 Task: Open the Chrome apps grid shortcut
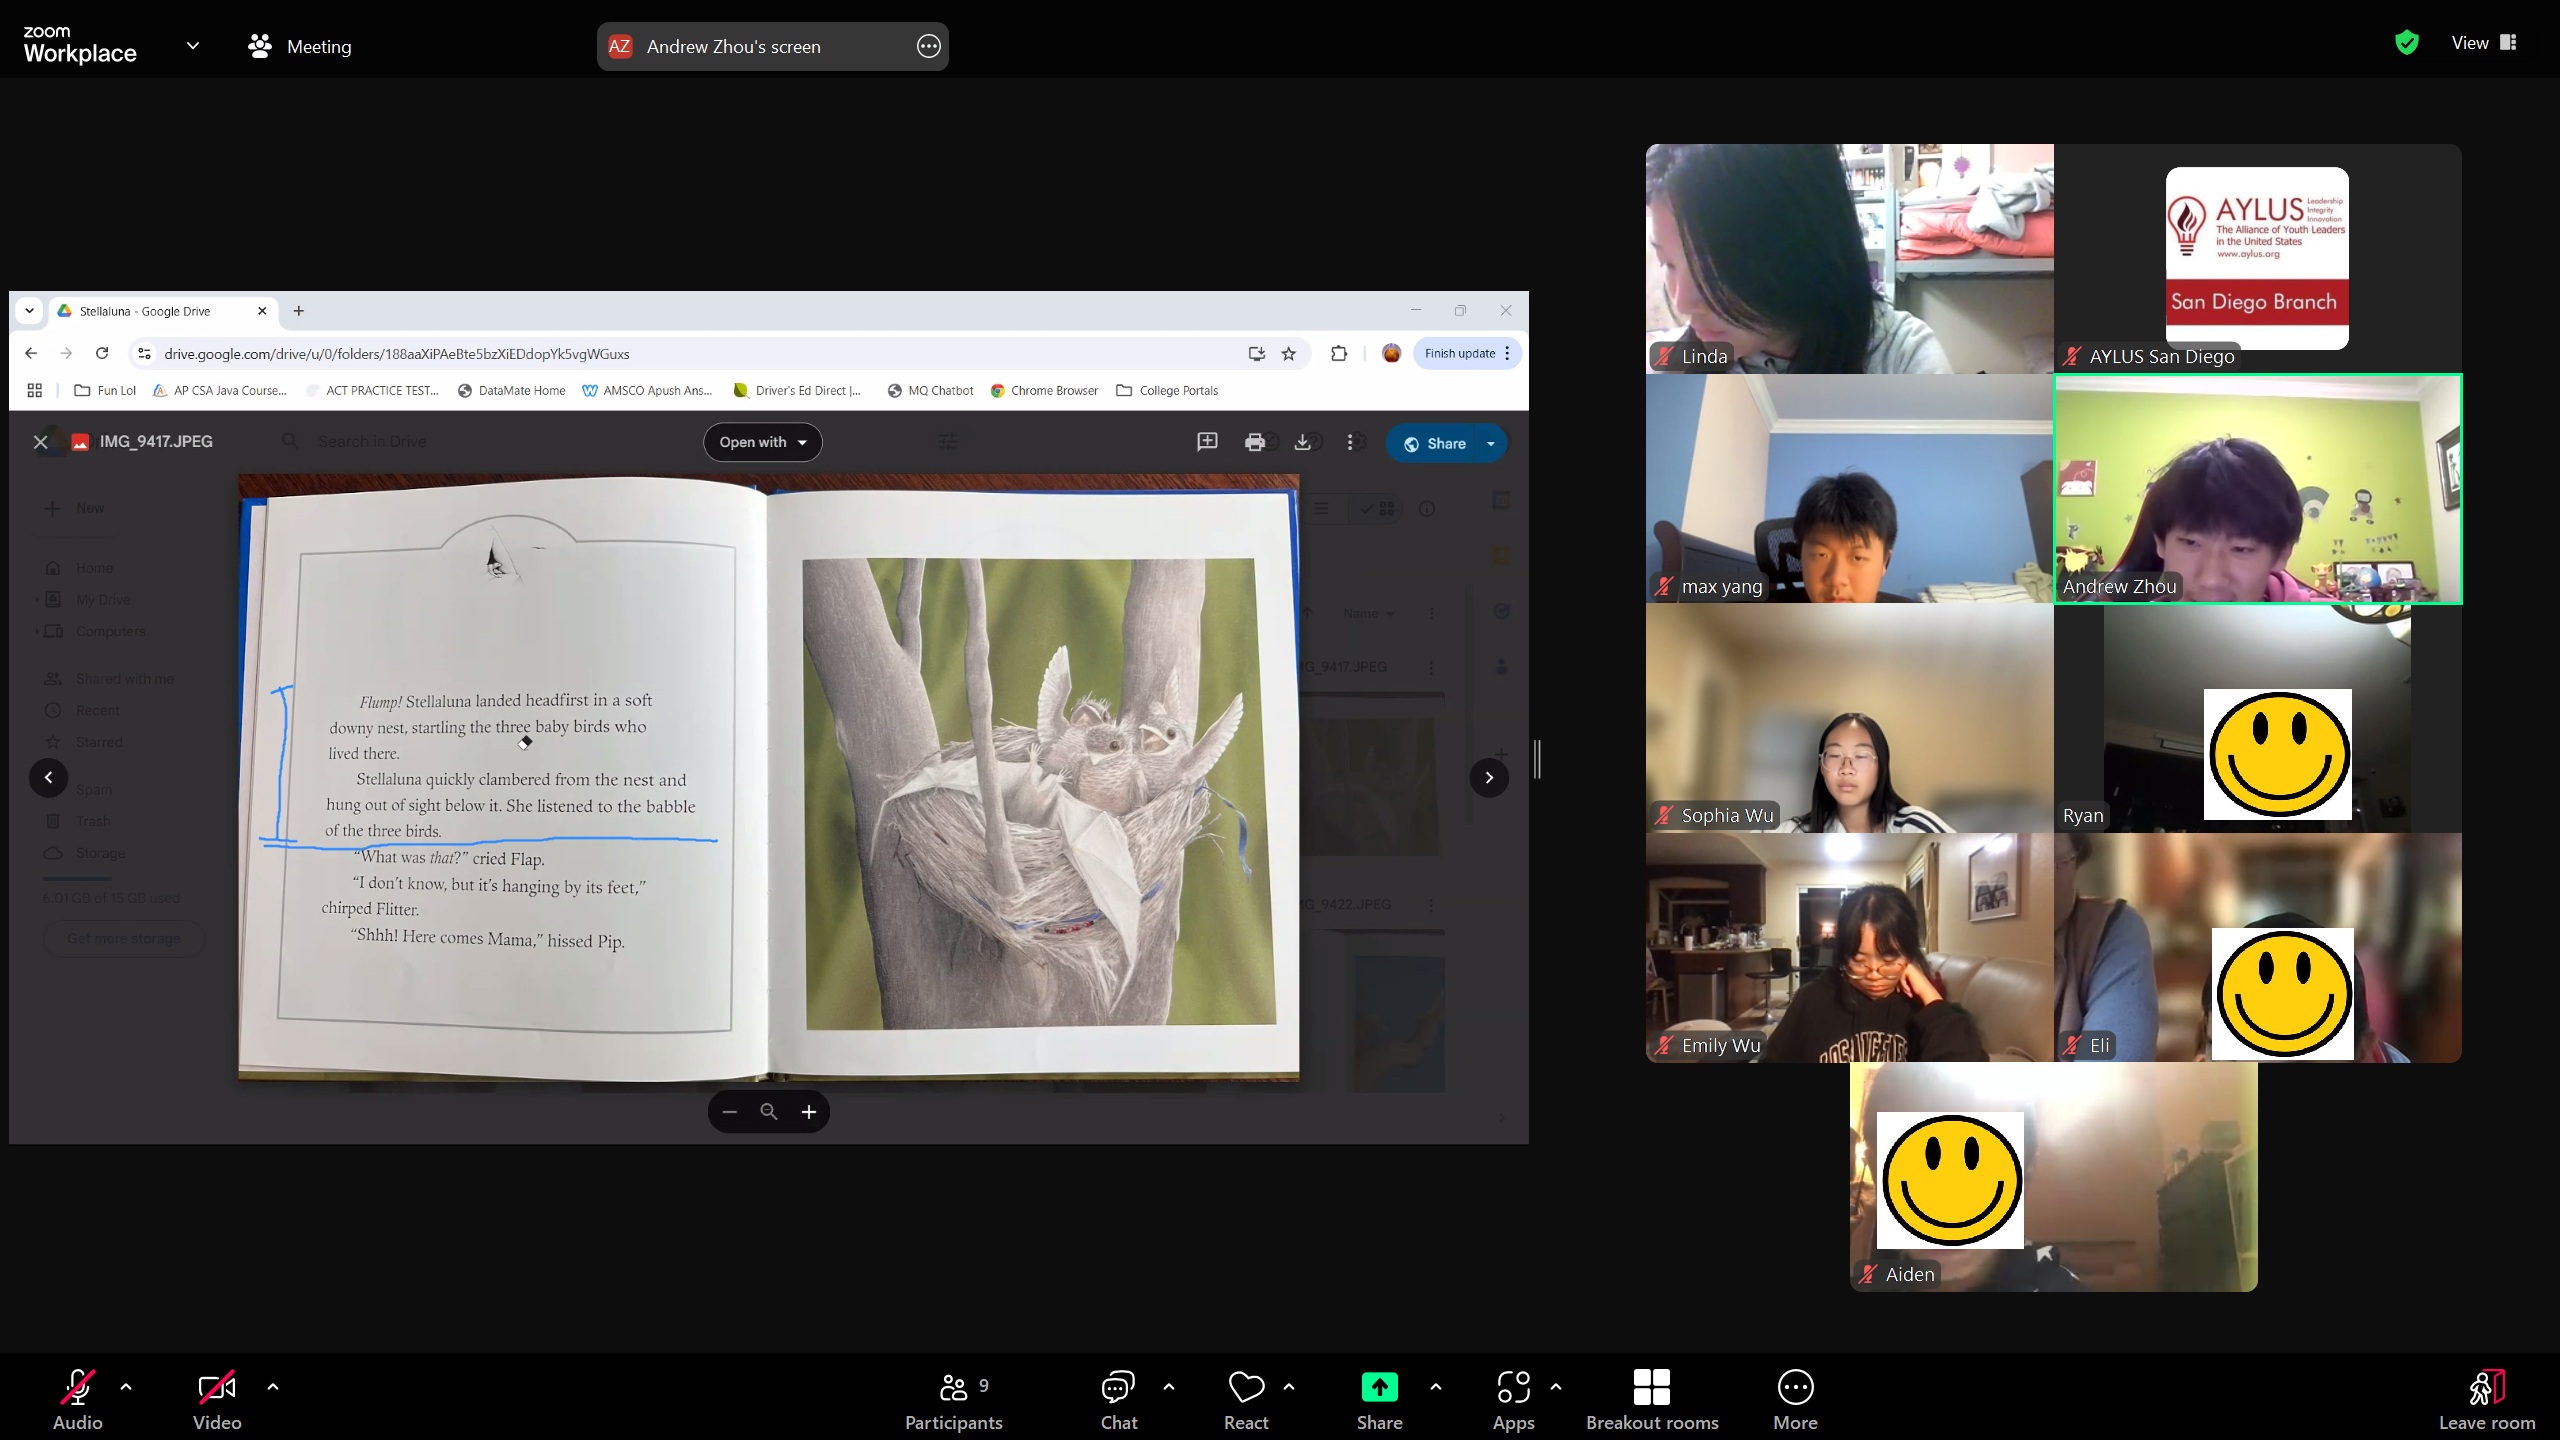(x=35, y=391)
